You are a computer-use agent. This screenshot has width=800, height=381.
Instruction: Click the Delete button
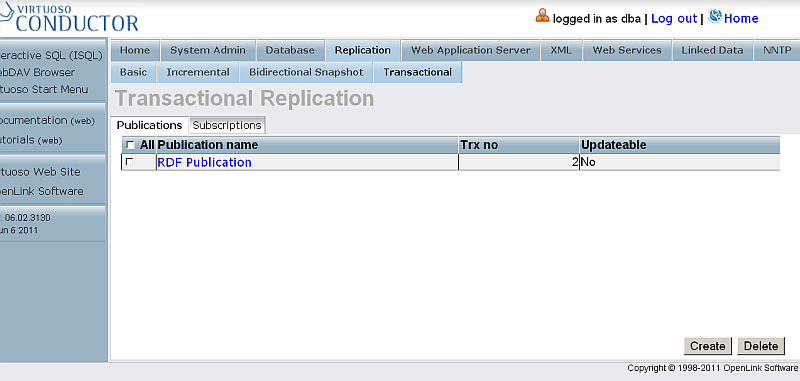(x=761, y=346)
